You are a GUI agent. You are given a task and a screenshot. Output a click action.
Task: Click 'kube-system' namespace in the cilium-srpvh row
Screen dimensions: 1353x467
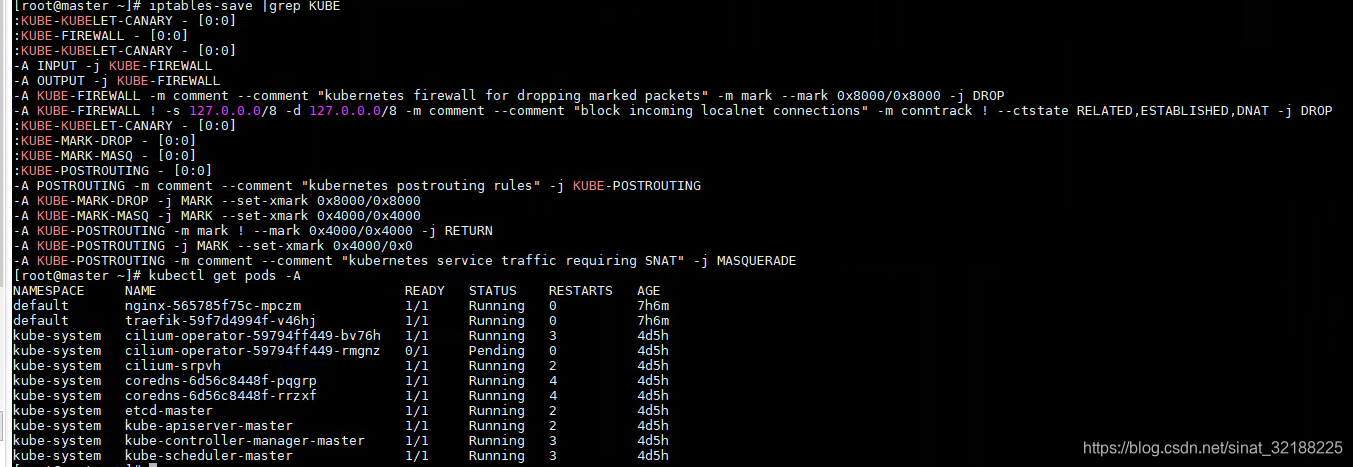(57, 365)
